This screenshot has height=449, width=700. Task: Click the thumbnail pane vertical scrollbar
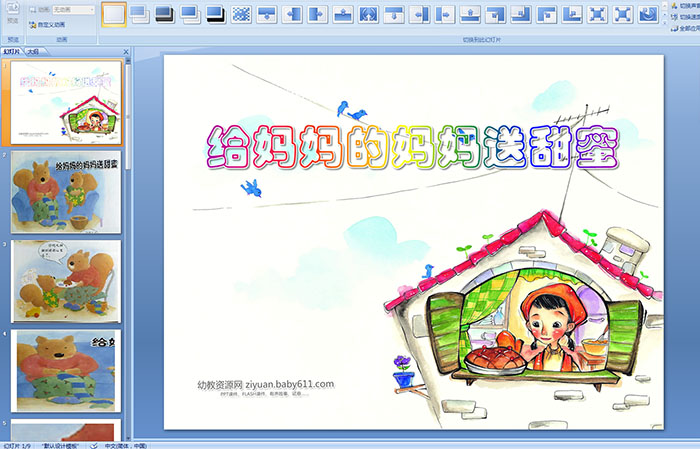[129, 116]
